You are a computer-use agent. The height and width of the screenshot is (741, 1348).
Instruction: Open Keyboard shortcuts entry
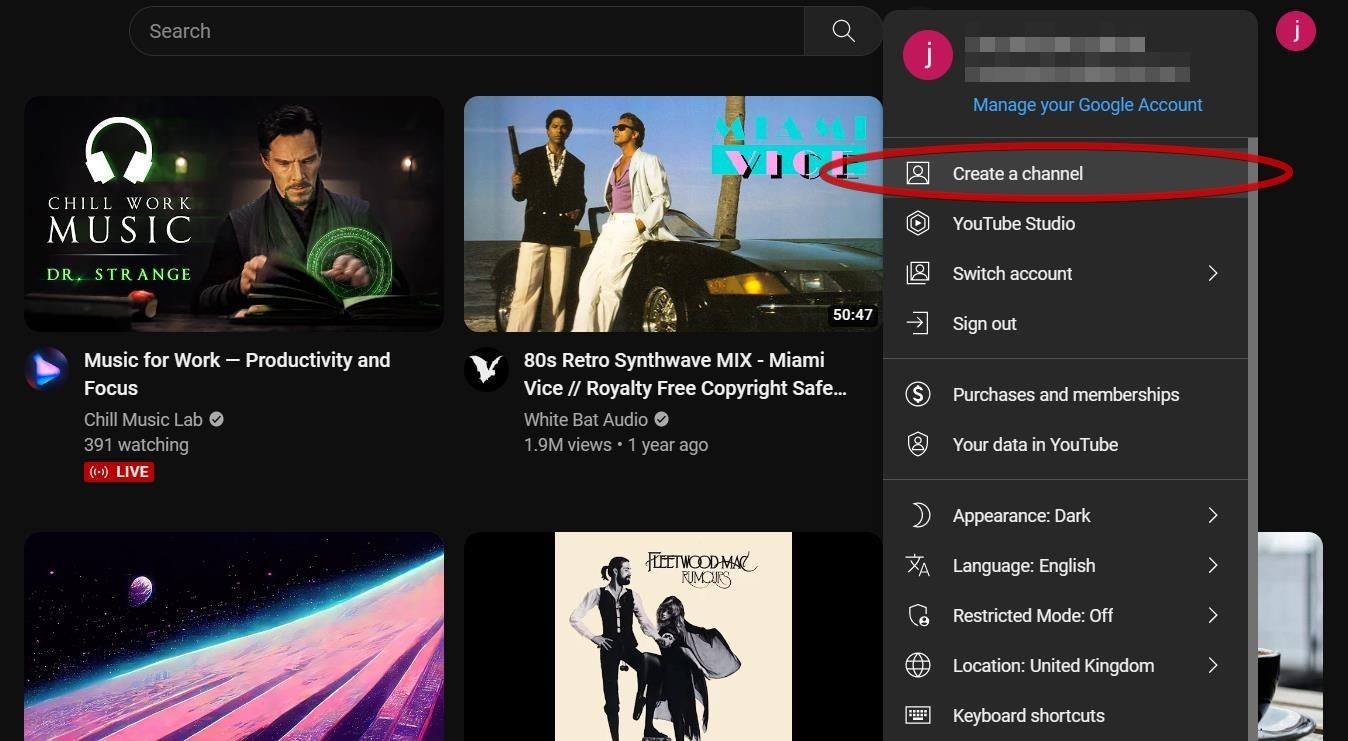click(1066, 716)
